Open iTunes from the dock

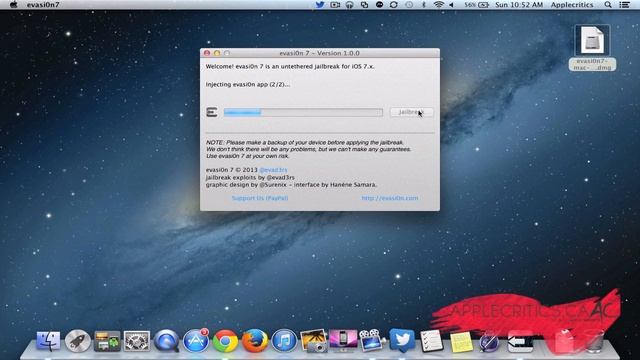click(284, 340)
